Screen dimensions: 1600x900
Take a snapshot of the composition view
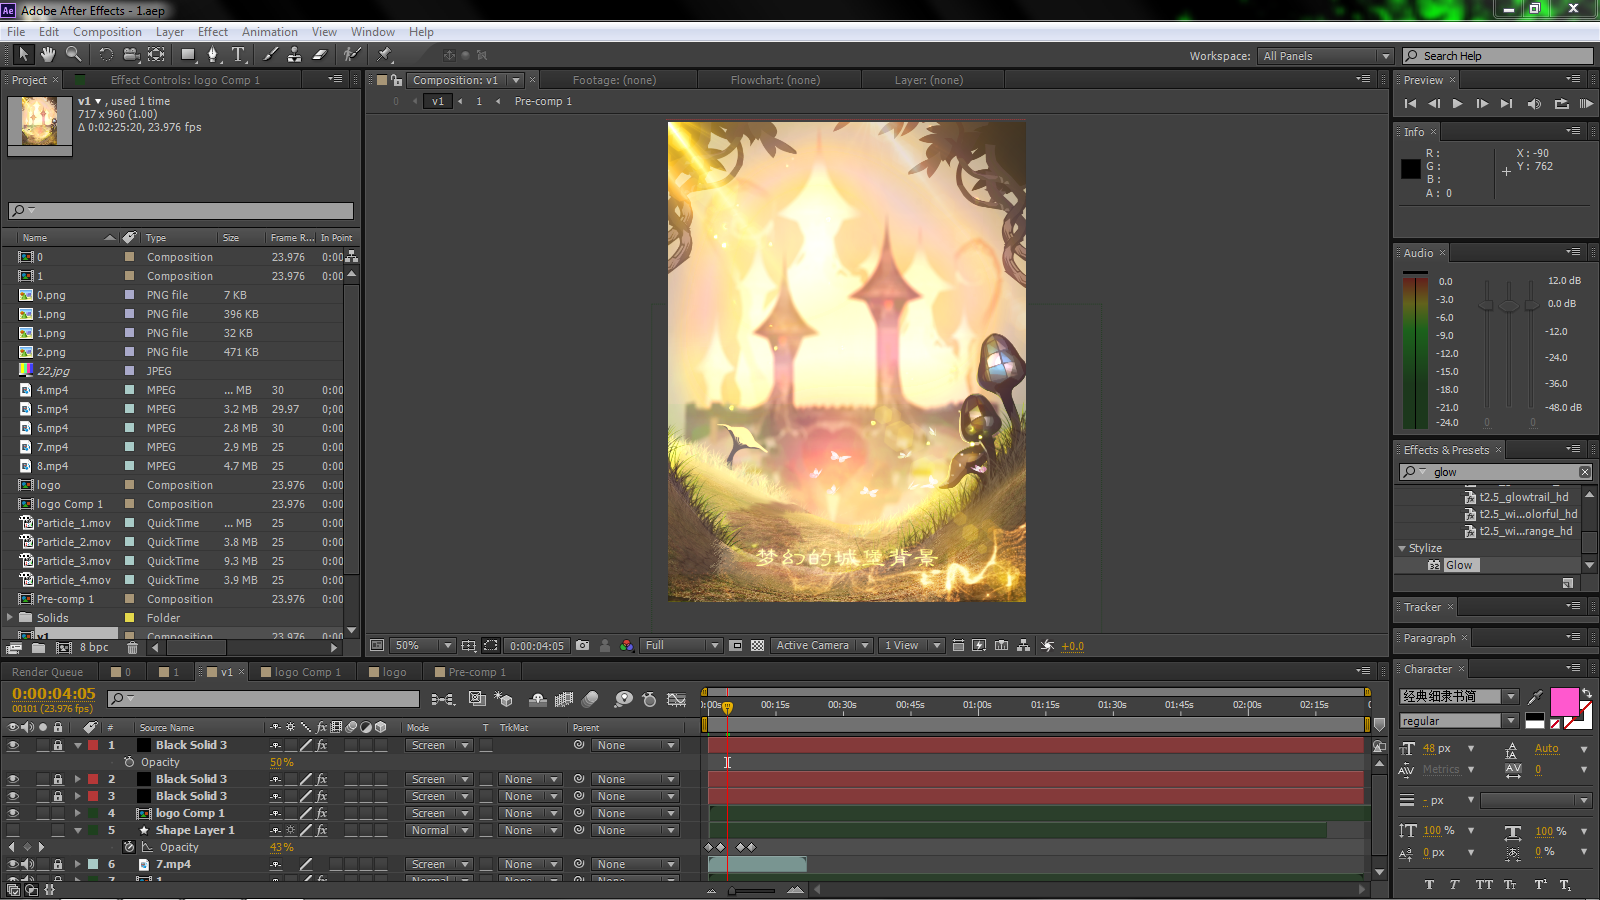coord(583,646)
